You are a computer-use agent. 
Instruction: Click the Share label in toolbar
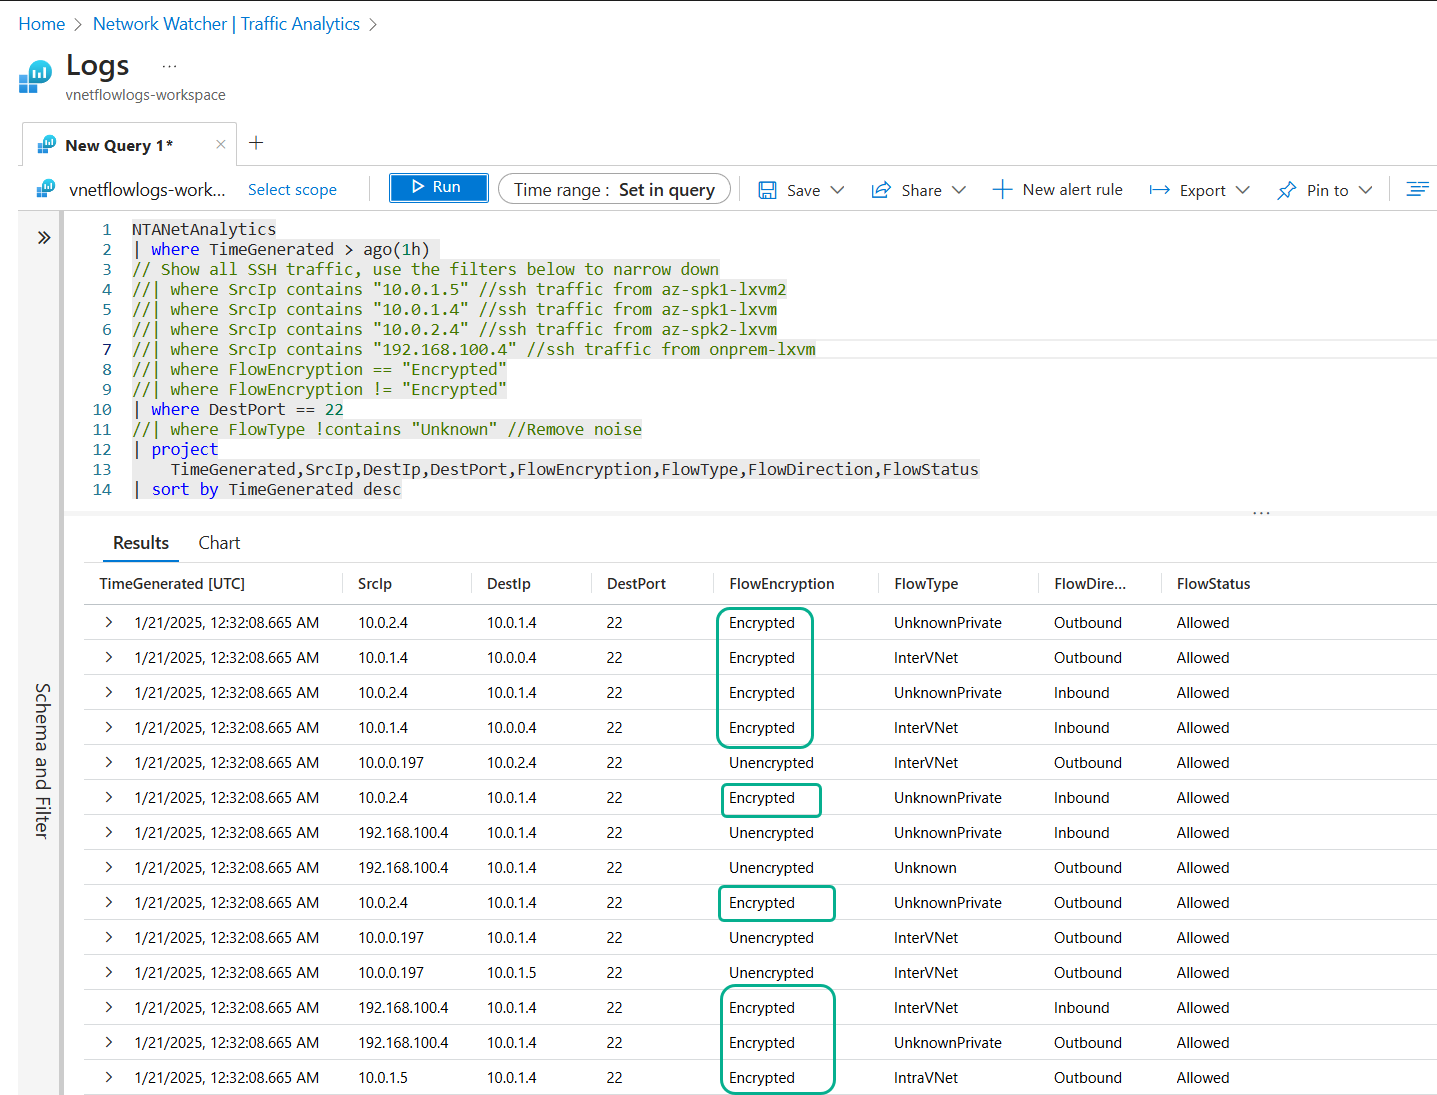click(x=921, y=190)
